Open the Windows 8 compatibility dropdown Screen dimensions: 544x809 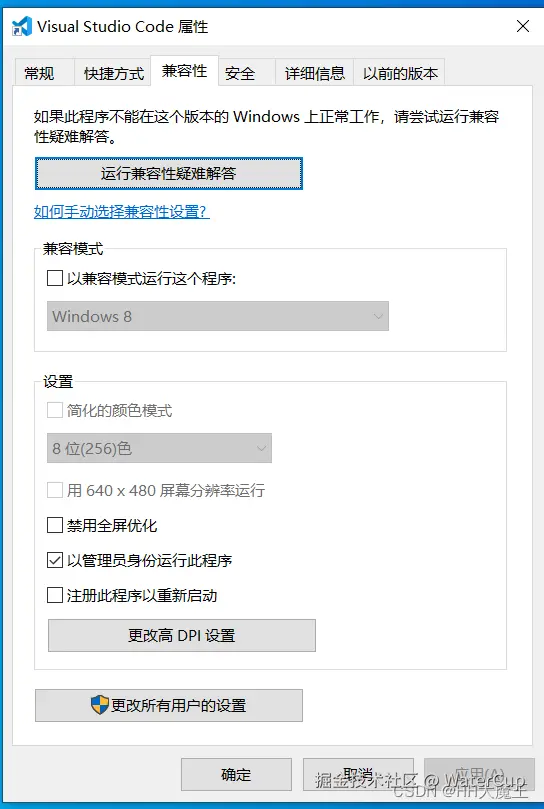click(x=218, y=316)
